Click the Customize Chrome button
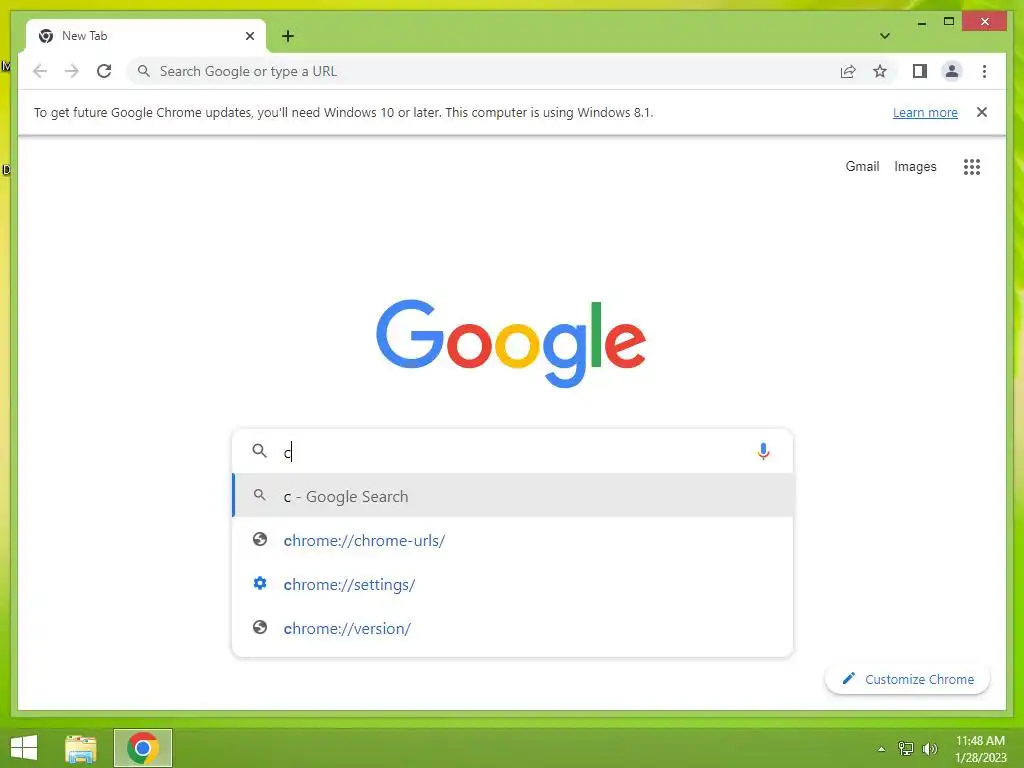1024x768 pixels. point(907,679)
